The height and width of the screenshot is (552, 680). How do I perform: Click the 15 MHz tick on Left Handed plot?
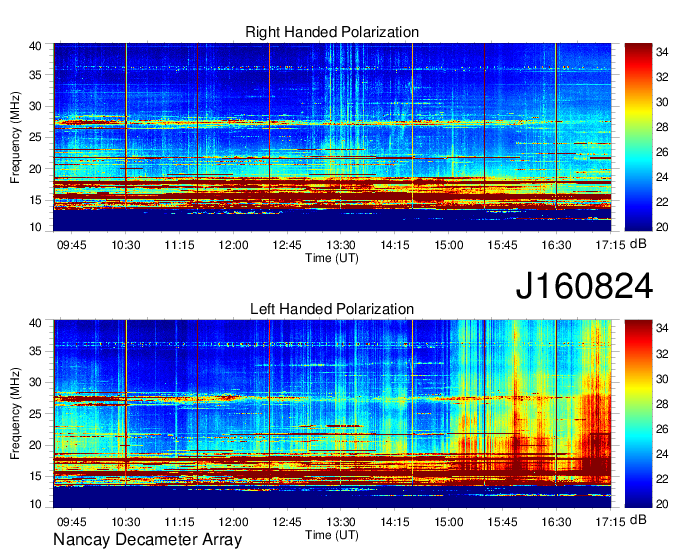pos(35,477)
